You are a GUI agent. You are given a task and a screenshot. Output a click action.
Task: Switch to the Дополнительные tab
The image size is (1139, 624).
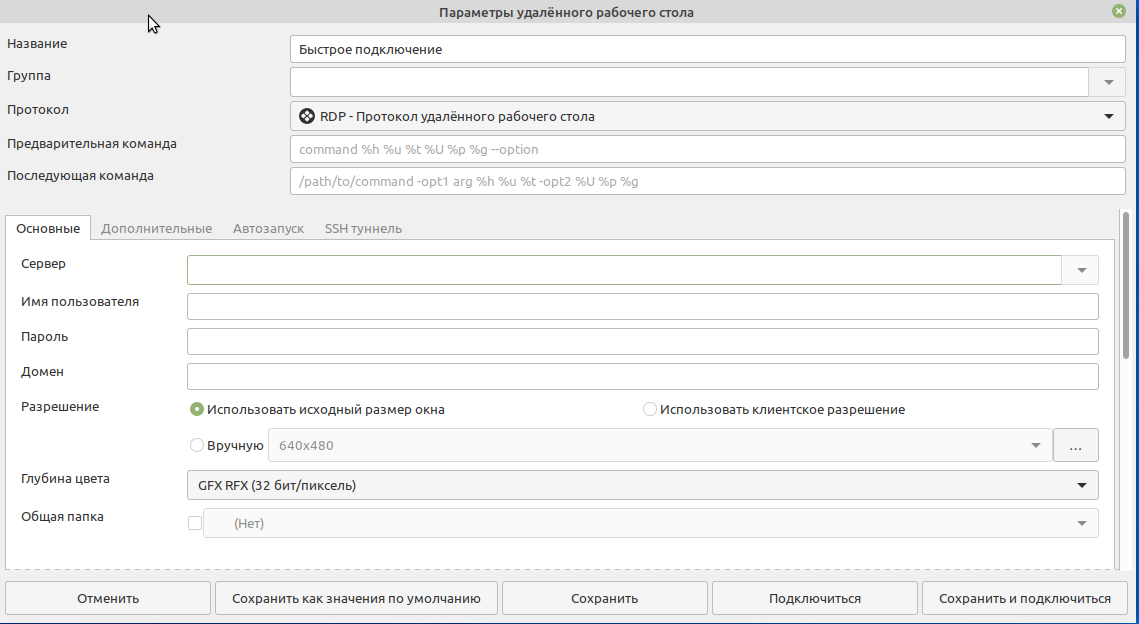[x=157, y=227]
